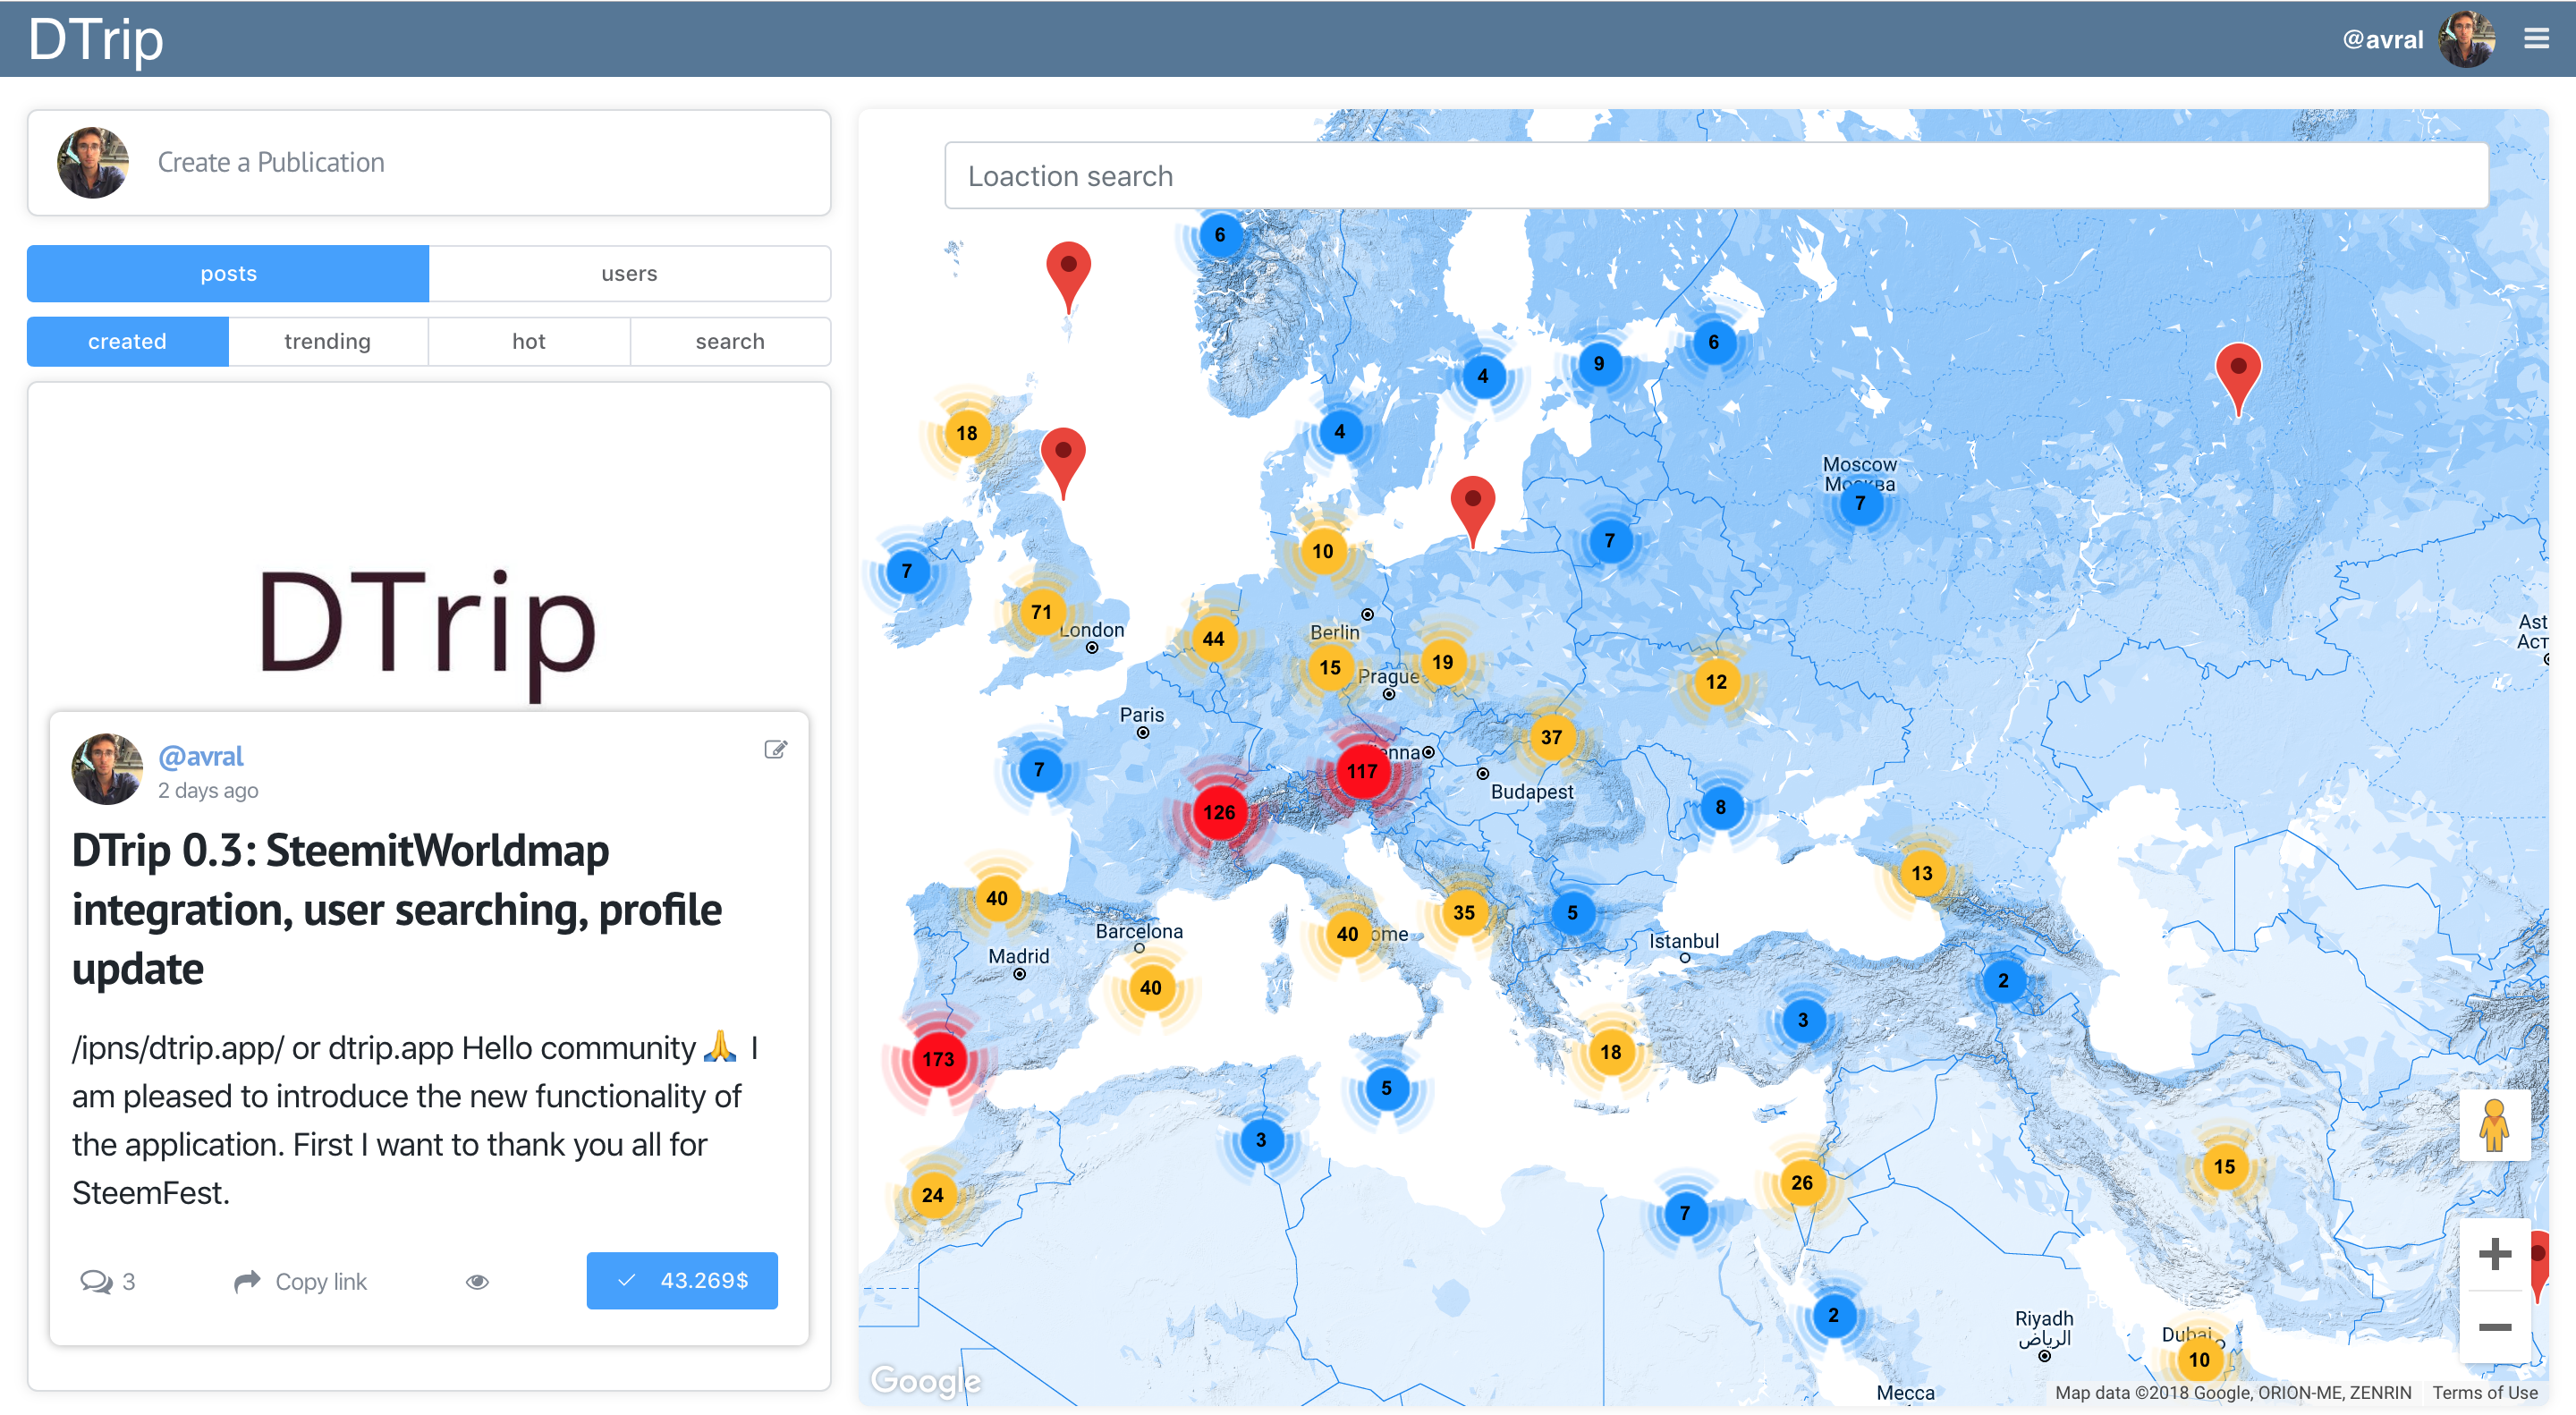Click the yellow 26 cluster marker
Viewport: 2576px width, 1415px height.
1802,1182
